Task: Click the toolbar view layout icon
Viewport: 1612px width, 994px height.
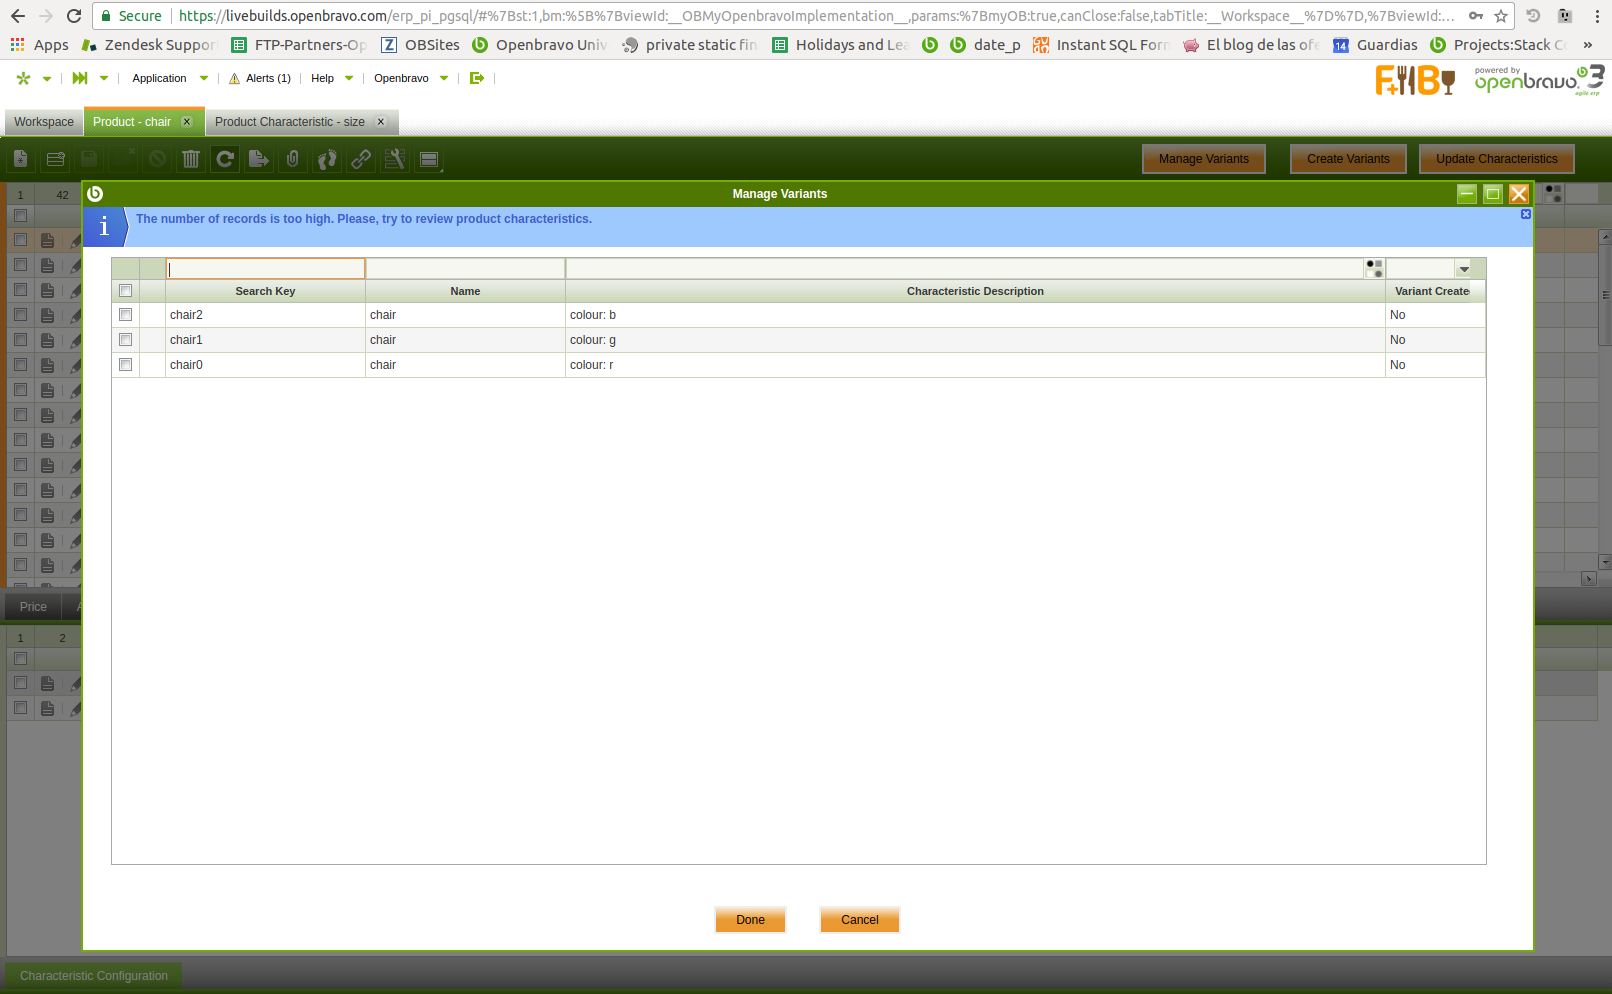Action: tap(429, 159)
